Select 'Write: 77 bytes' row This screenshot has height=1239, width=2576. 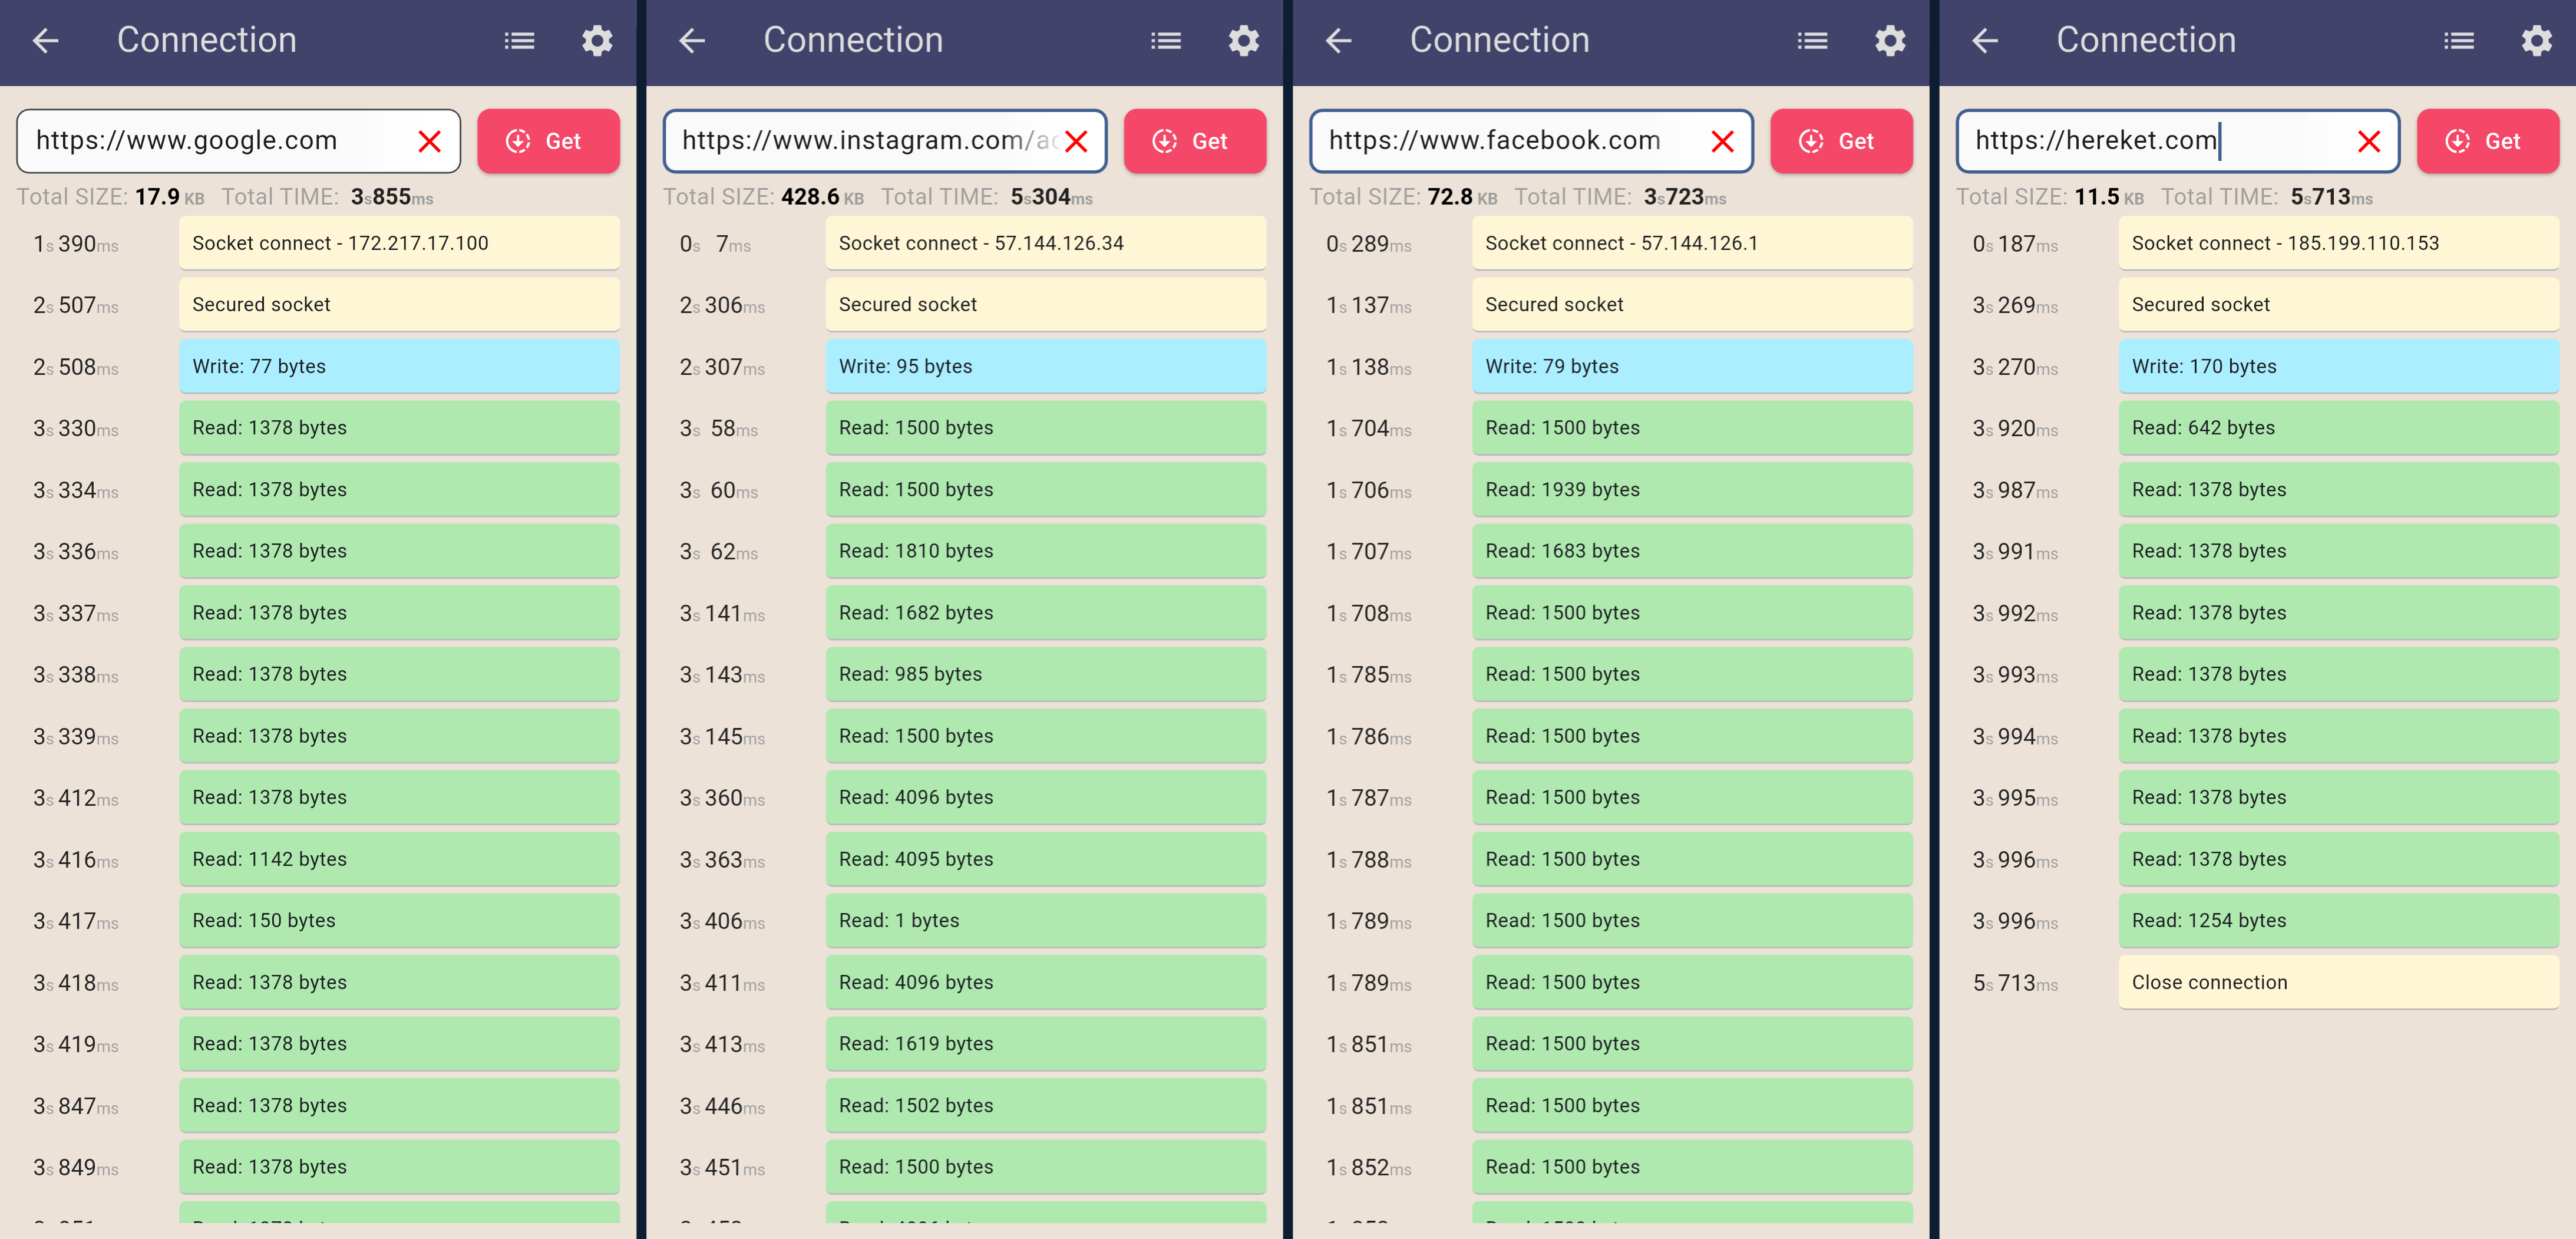tap(399, 366)
